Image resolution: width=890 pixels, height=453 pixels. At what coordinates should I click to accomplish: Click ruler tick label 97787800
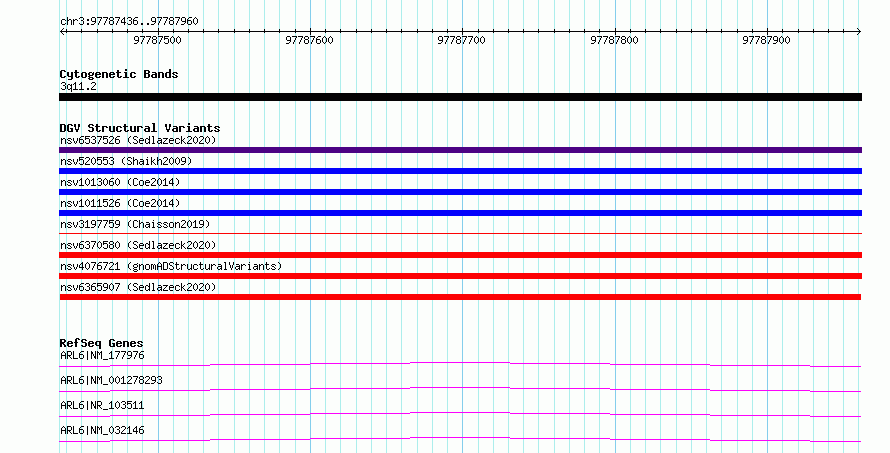pyautogui.click(x=614, y=40)
